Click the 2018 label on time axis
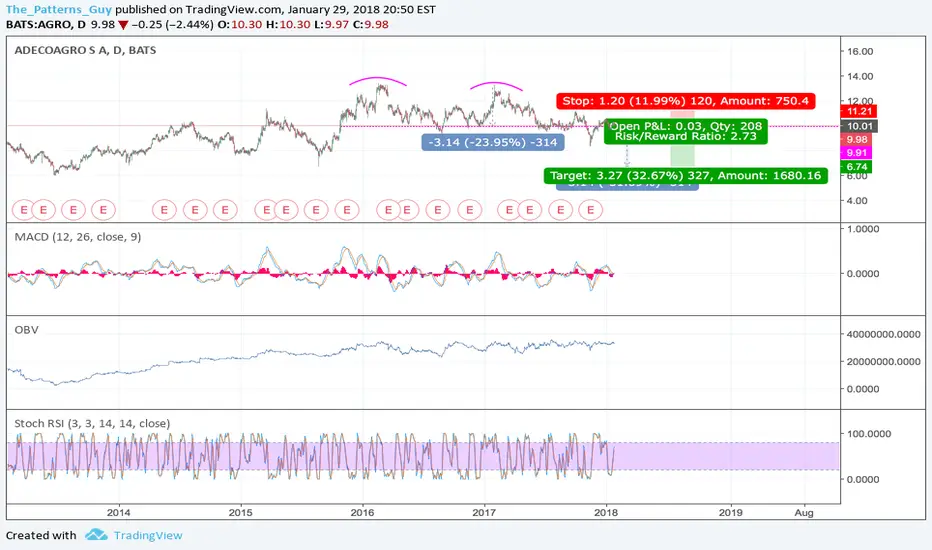 (x=606, y=513)
